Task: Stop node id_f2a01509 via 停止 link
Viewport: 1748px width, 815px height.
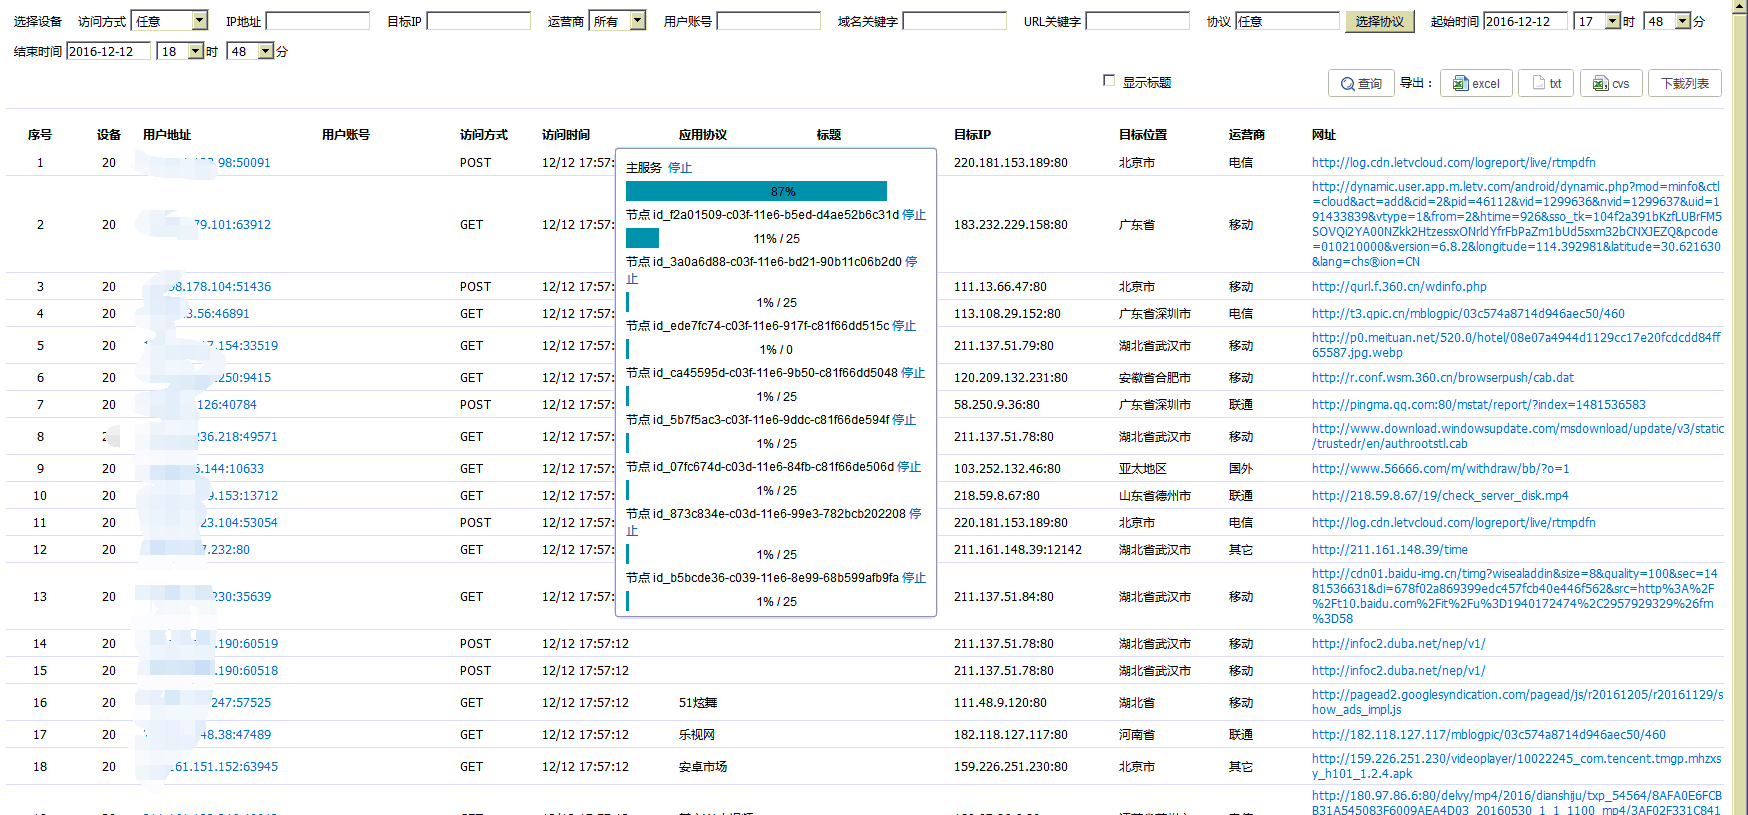Action: click(914, 215)
